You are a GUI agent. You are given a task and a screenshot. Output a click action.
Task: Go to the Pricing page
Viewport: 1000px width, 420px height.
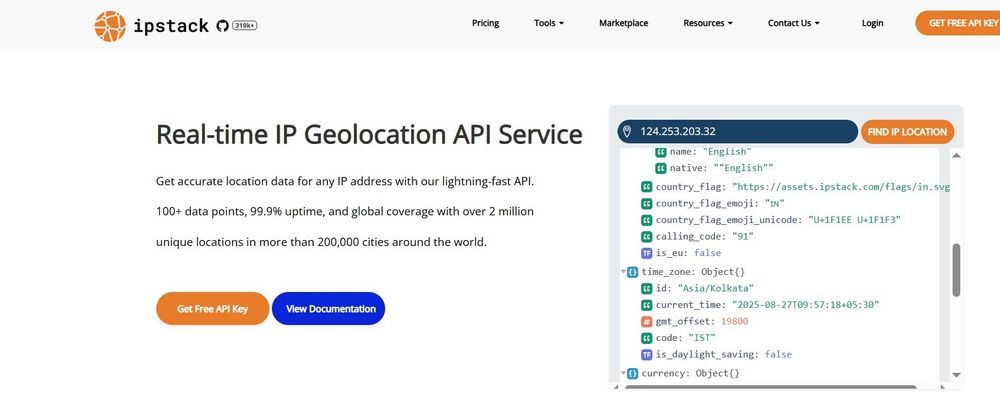pyautogui.click(x=485, y=23)
